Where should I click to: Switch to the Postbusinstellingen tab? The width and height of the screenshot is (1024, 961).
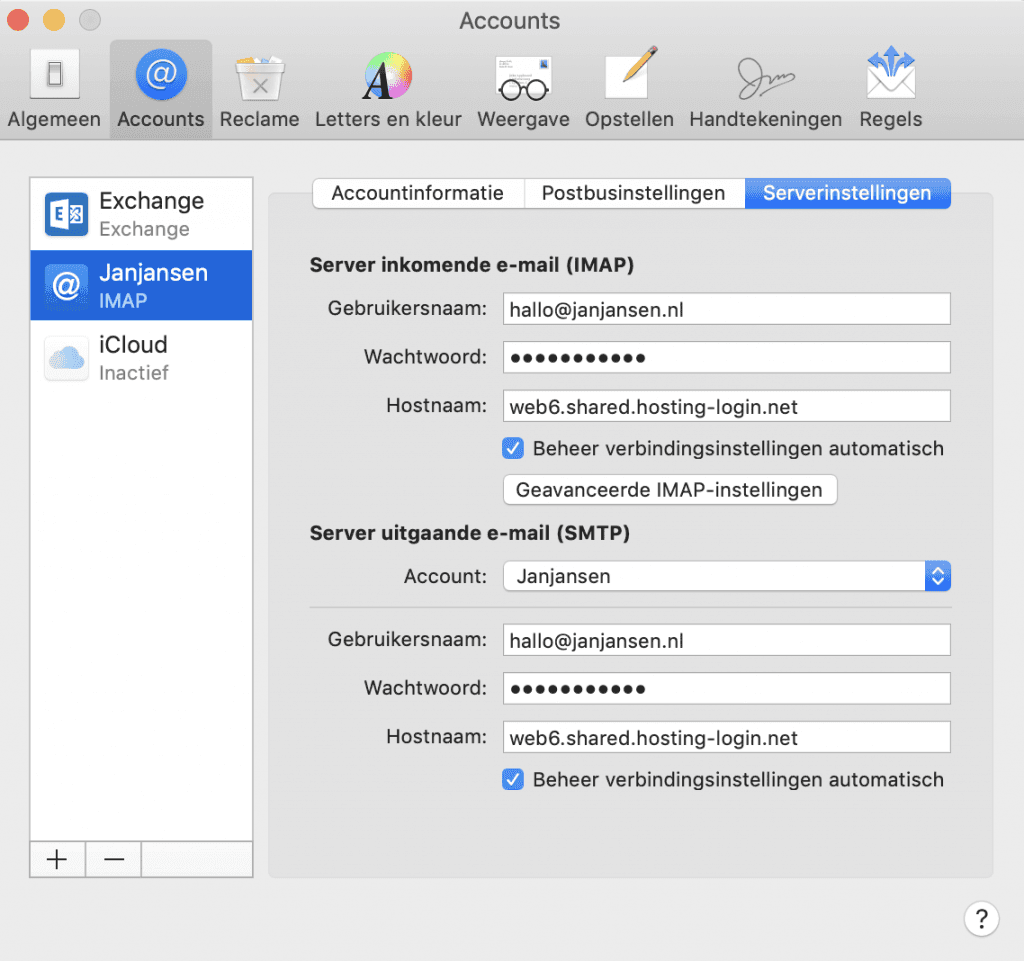pyautogui.click(x=633, y=194)
